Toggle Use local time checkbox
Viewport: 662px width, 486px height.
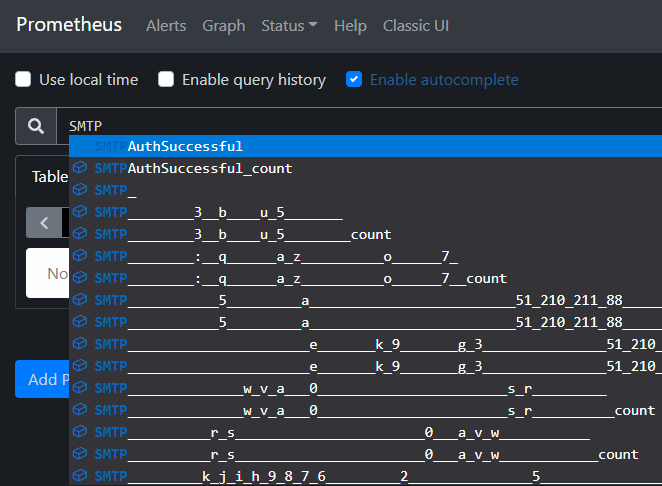[x=23, y=79]
